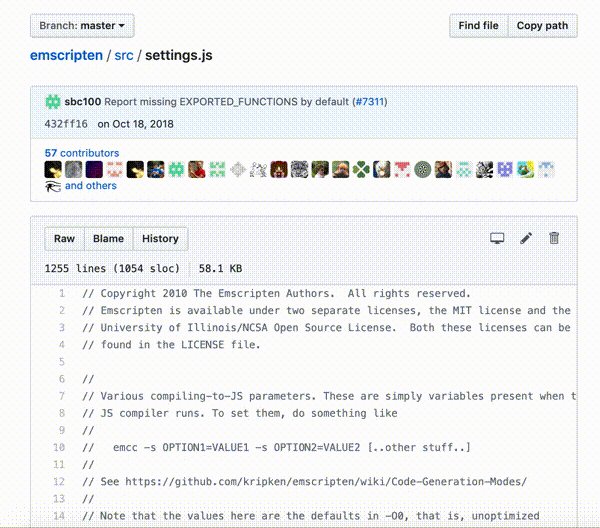The image size is (600, 528).
Task: Click the '58.1 KB' file size
Action: click(x=220, y=269)
